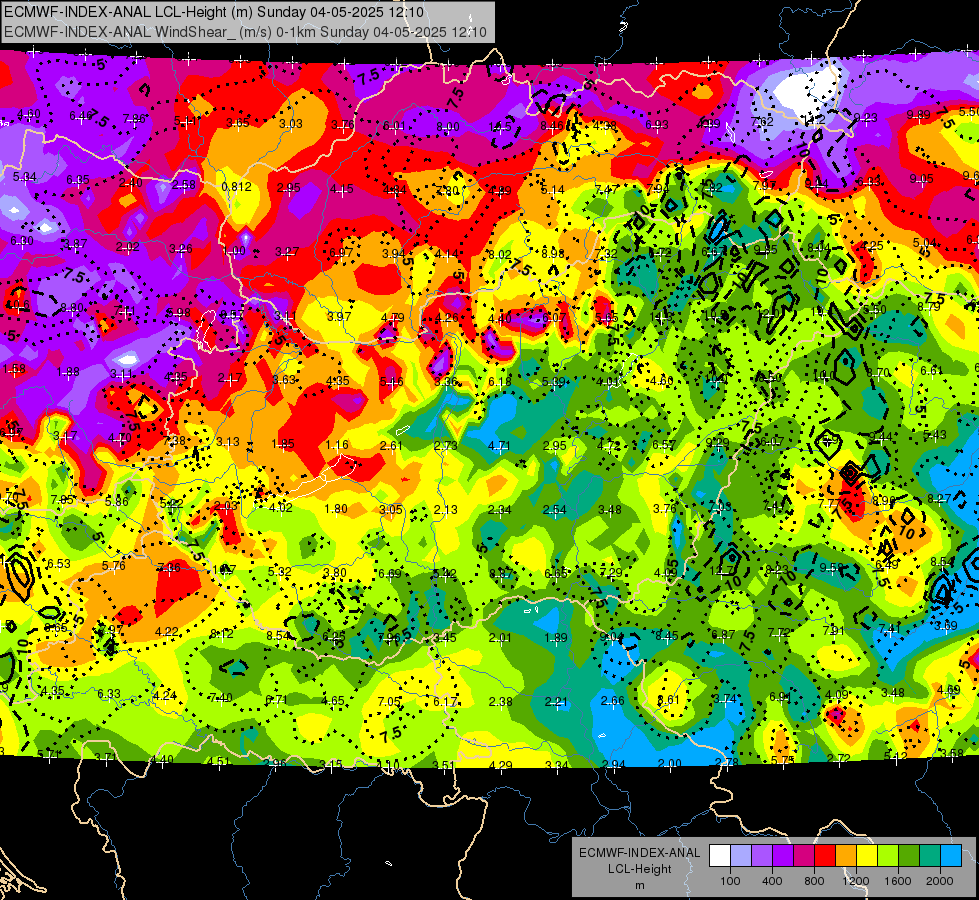
Task: Click the 2.00 value at the map bottom
Action: click(x=670, y=763)
